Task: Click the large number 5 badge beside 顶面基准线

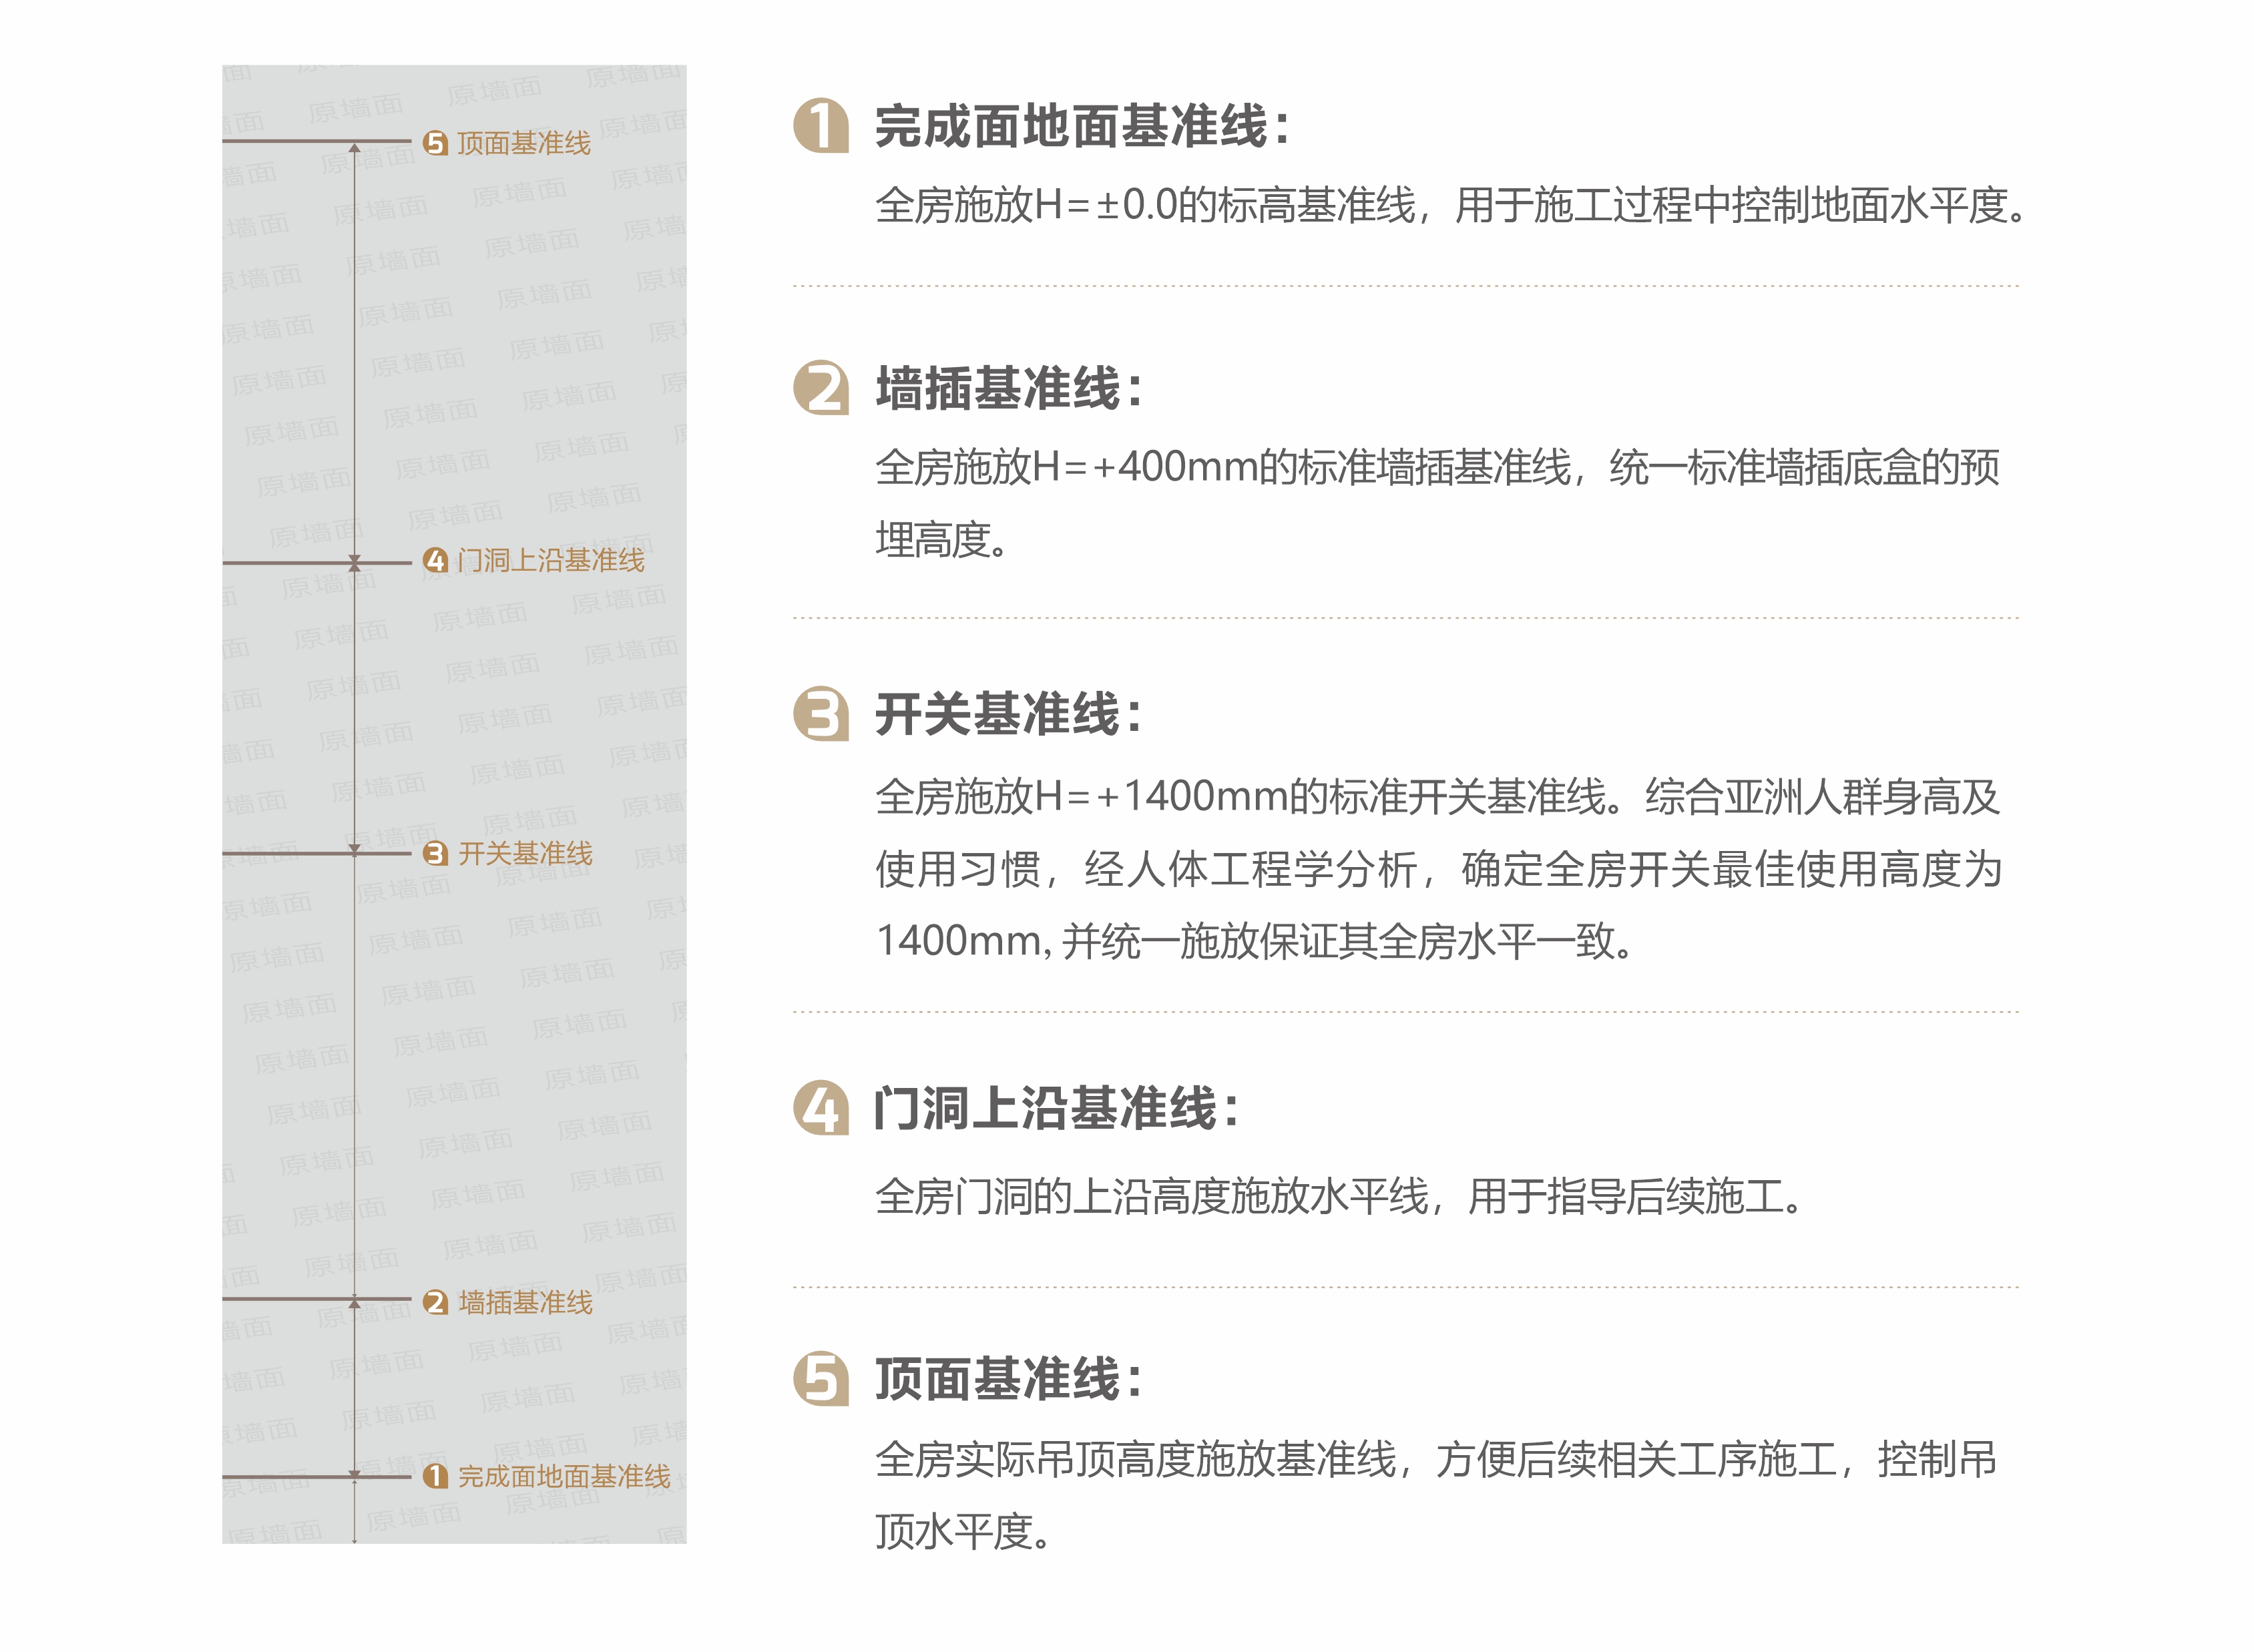Action: tap(820, 1379)
